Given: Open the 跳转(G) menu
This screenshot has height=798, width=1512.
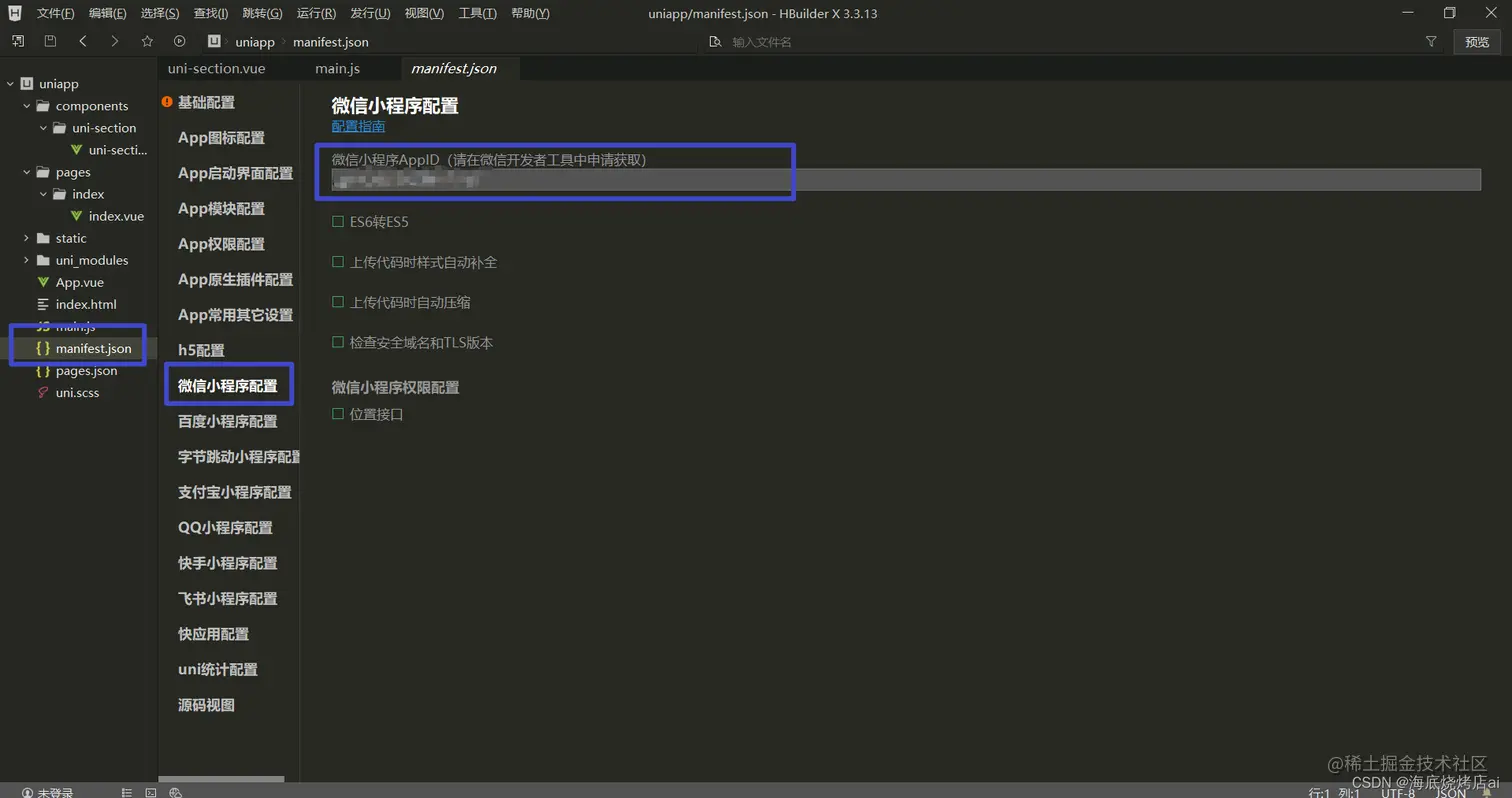Looking at the screenshot, I should tap(262, 13).
